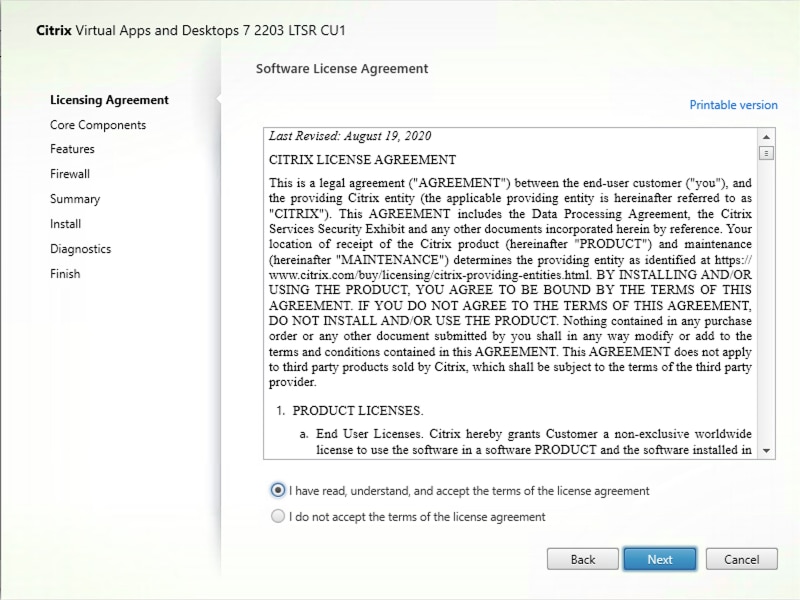This screenshot has height=600, width=800.
Task: Click the Back button
Action: [582, 559]
